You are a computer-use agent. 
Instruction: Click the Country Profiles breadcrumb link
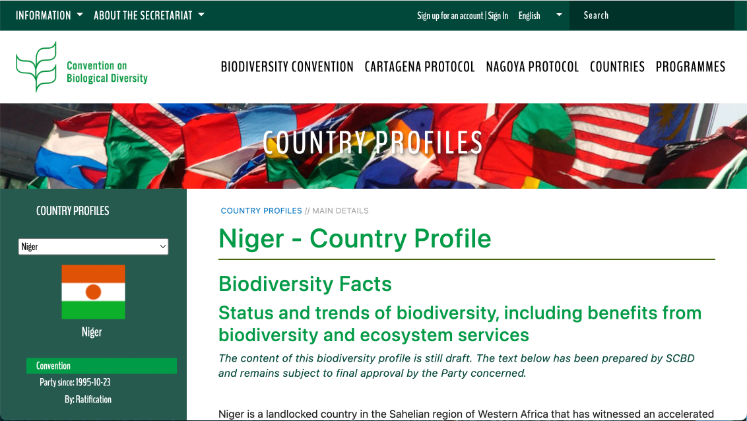coord(261,211)
